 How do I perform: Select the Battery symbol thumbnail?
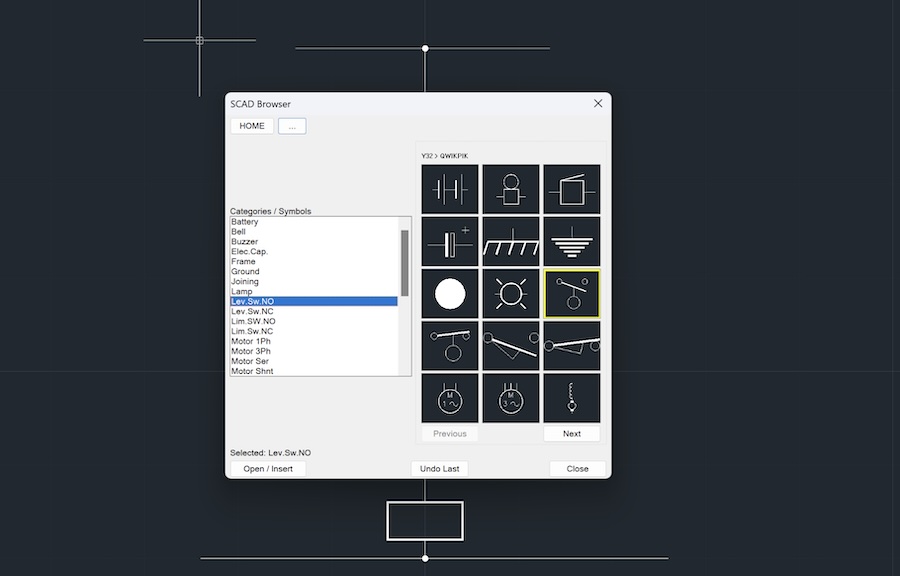(x=449, y=189)
